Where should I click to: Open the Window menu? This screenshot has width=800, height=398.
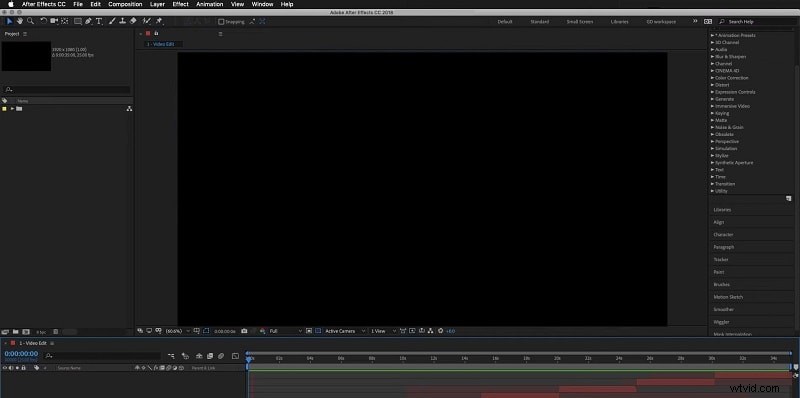point(262,4)
